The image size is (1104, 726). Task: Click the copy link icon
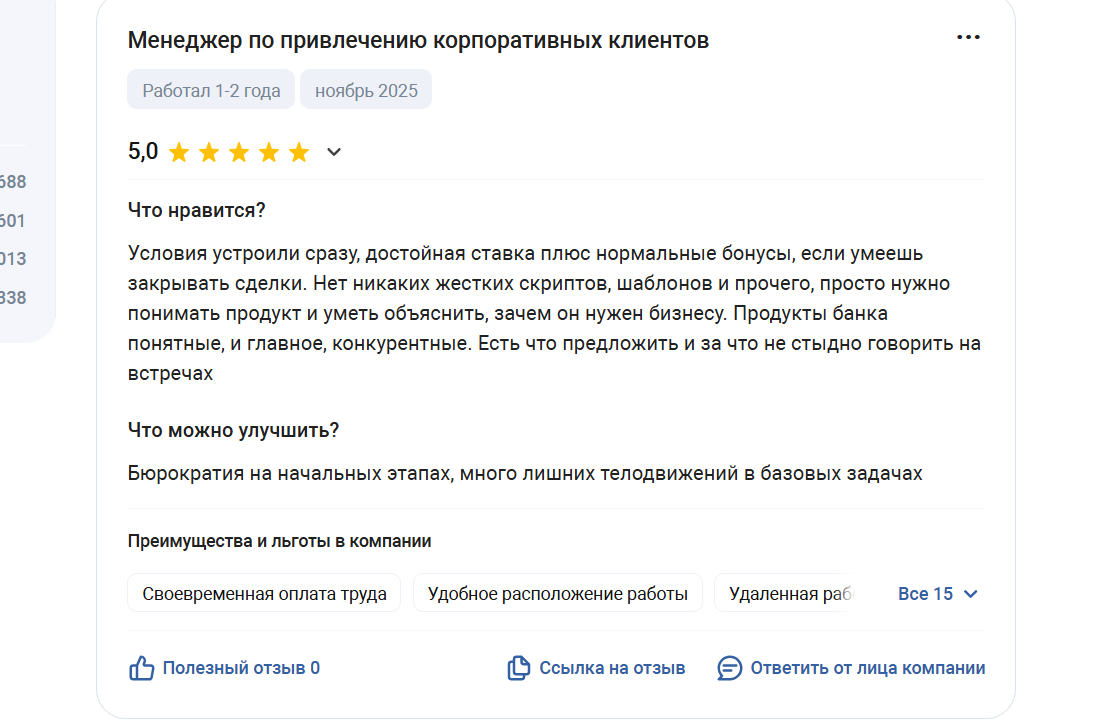[519, 668]
